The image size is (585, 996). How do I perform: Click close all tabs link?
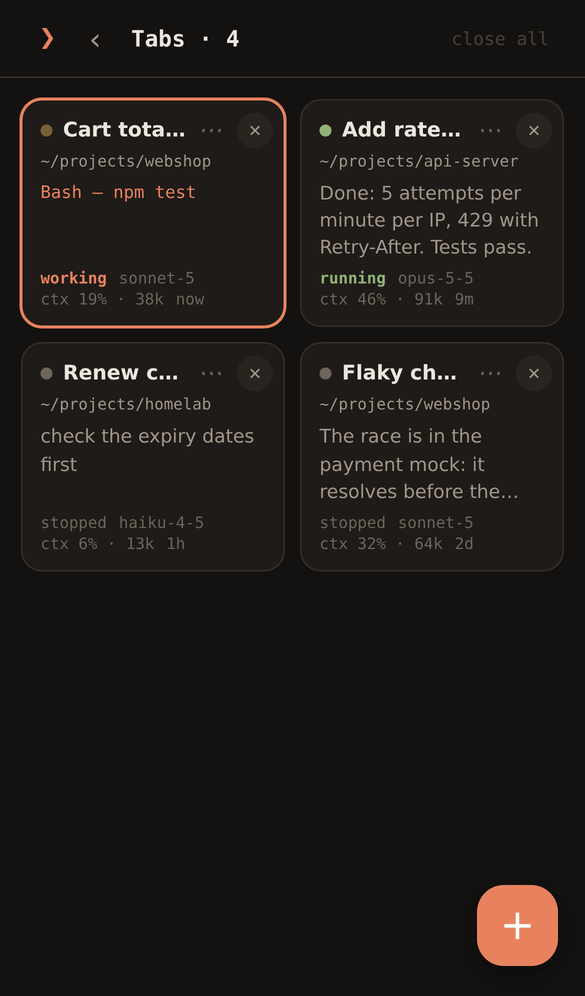(x=500, y=39)
